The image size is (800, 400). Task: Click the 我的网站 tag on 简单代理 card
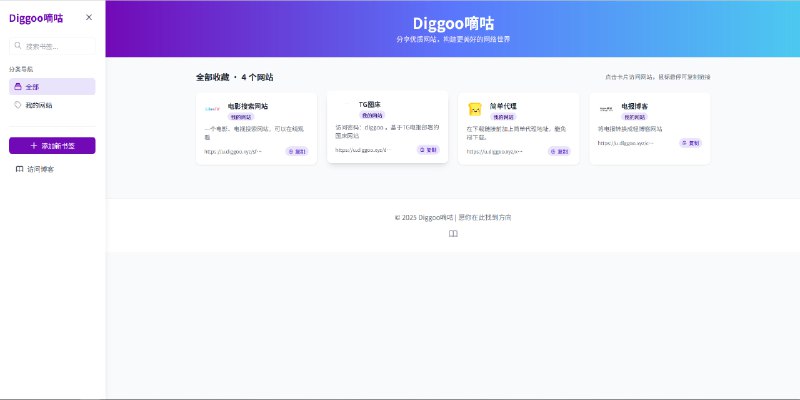click(x=503, y=117)
